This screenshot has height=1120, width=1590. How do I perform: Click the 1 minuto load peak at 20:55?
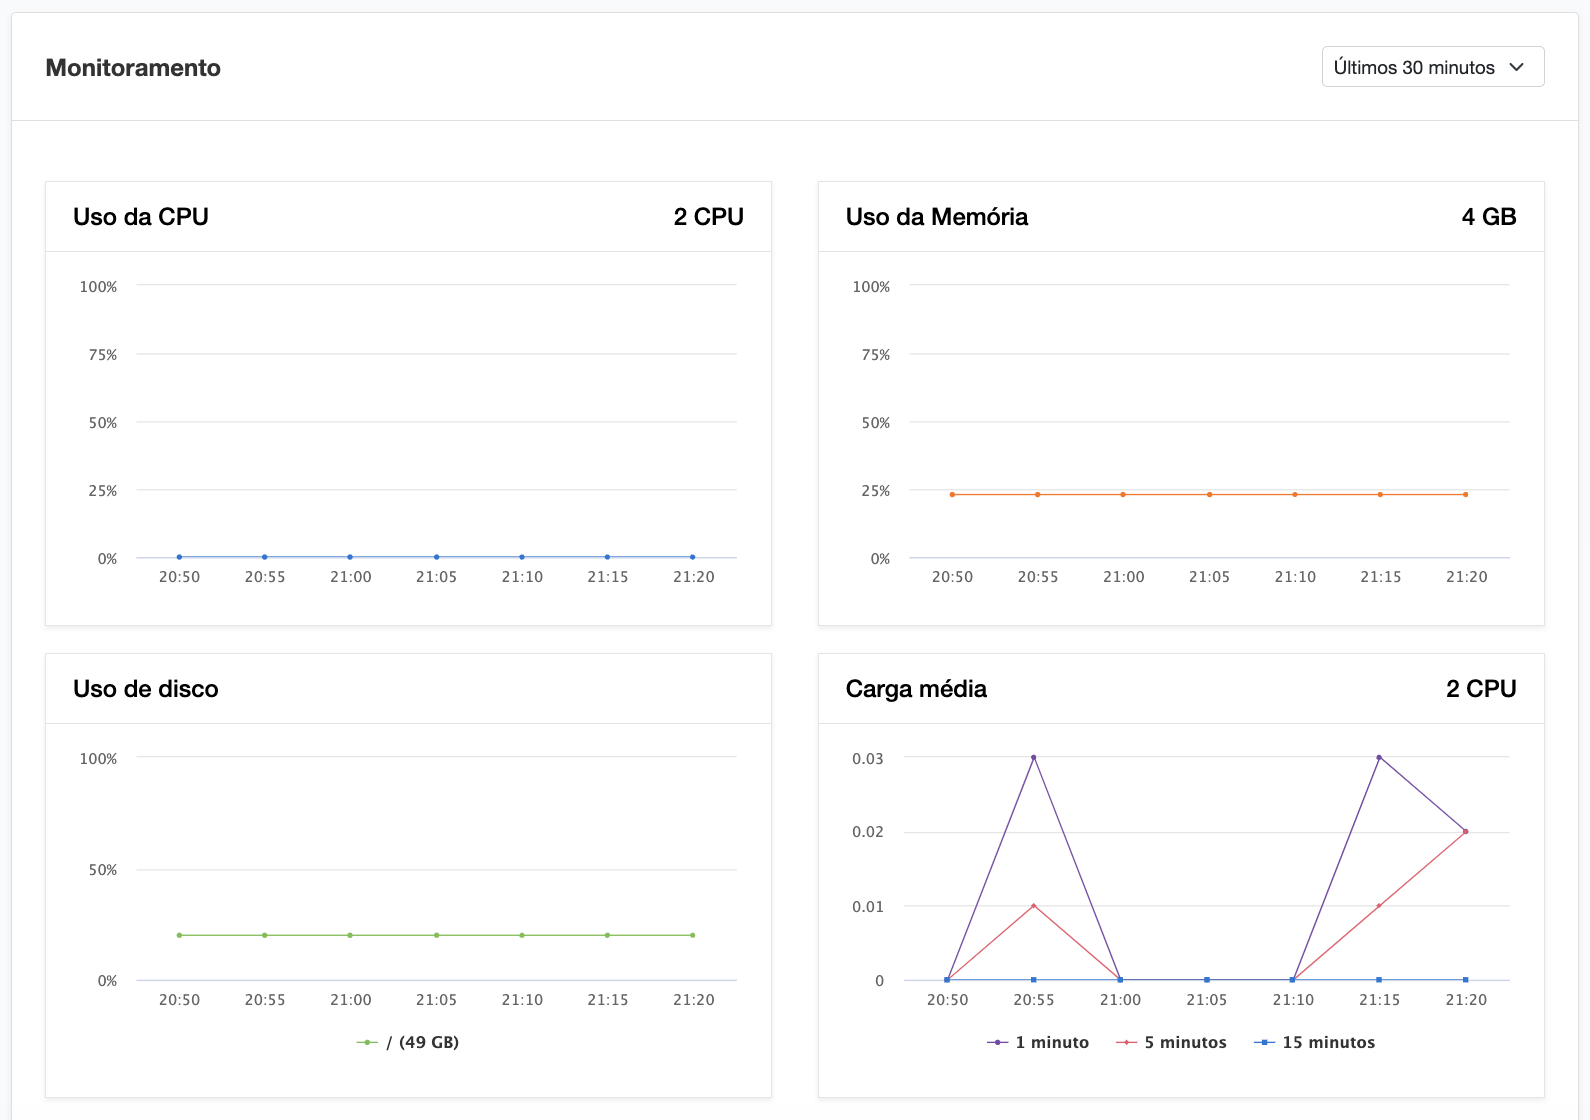coord(1033,757)
